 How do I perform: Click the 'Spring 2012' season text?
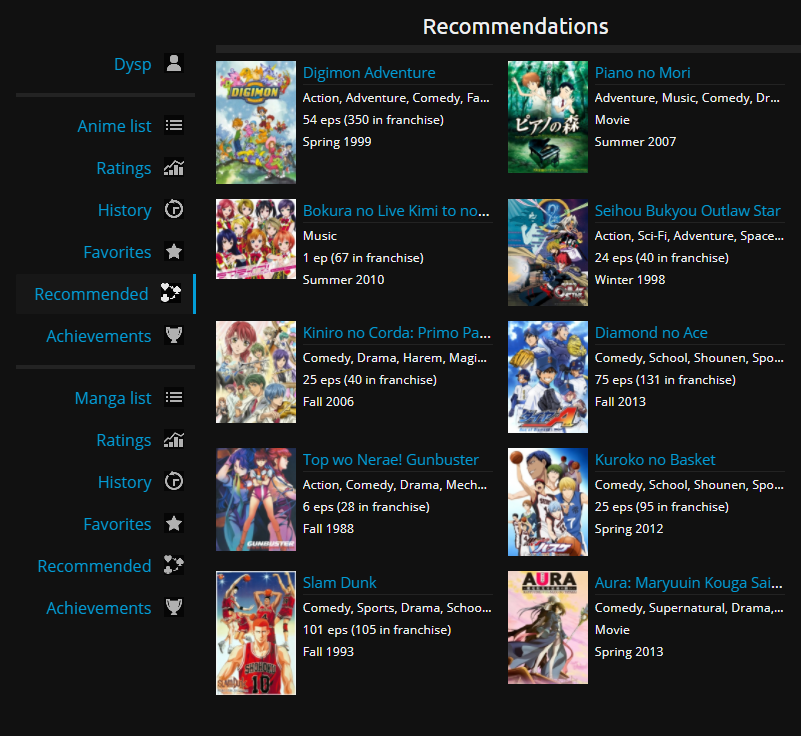629,529
